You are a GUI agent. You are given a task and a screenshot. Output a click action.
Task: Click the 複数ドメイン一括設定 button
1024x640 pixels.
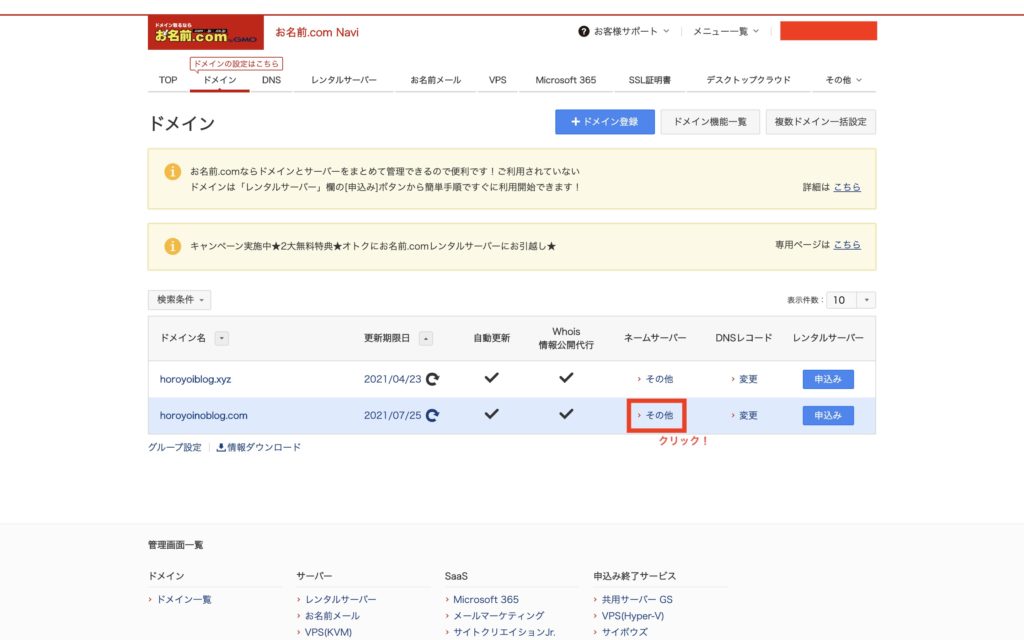pos(821,121)
